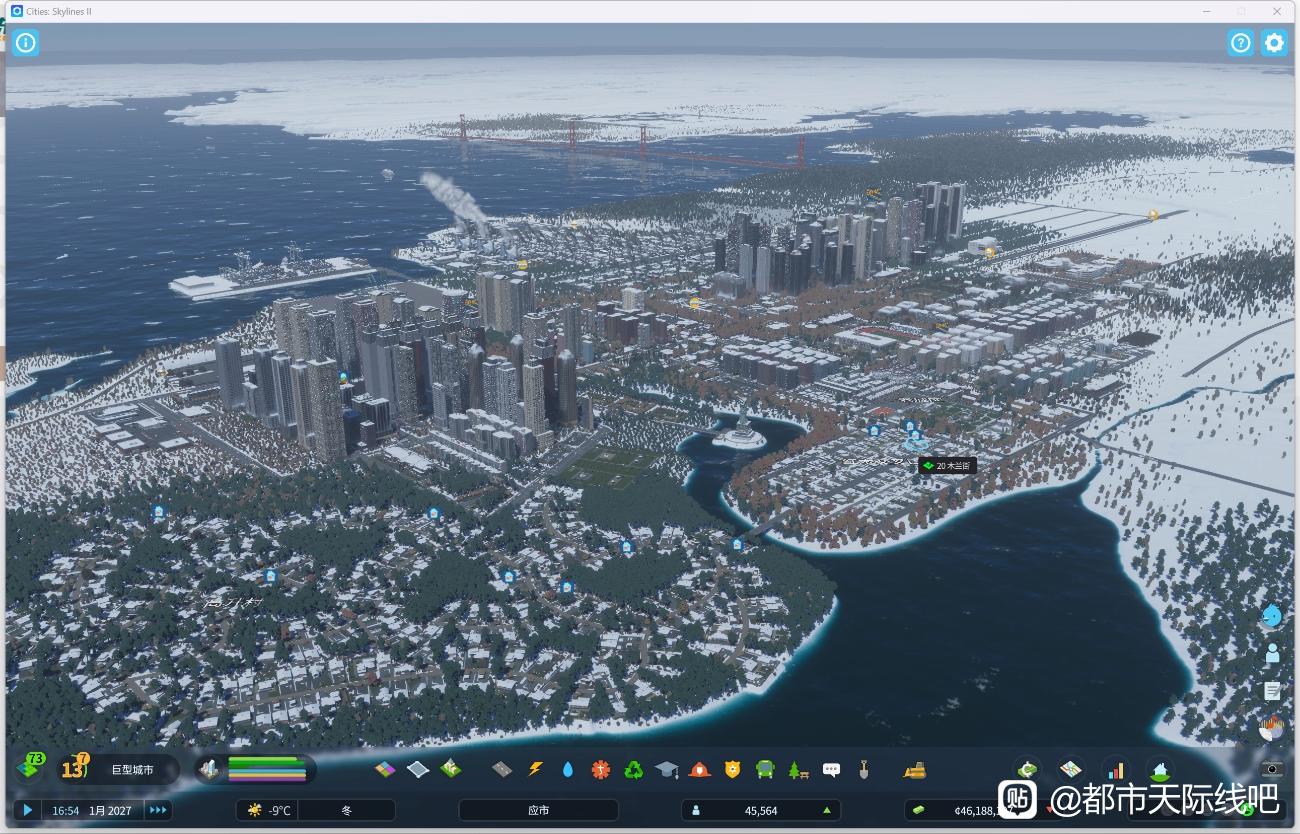
Task: Open the city information panel
Action: coord(26,43)
